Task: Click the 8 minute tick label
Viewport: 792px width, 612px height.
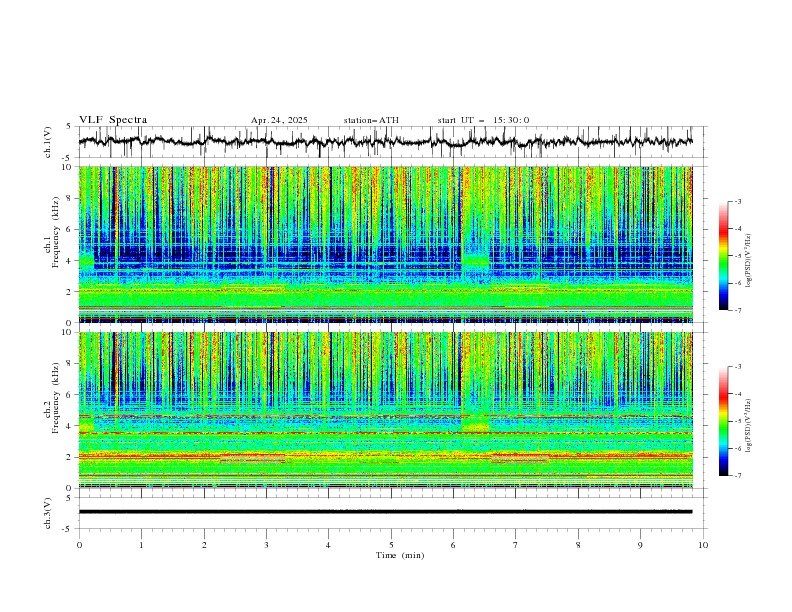Action: click(x=578, y=545)
